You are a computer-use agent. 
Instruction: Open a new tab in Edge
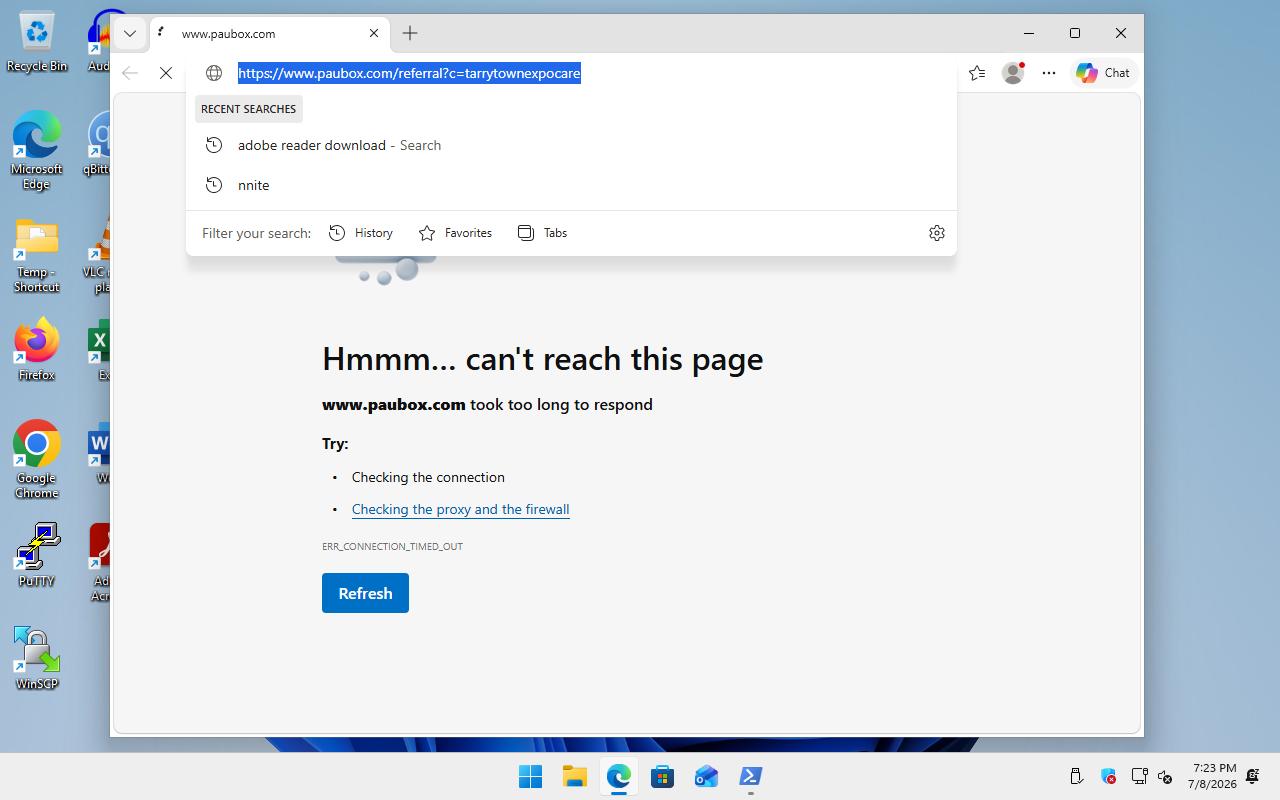click(410, 33)
